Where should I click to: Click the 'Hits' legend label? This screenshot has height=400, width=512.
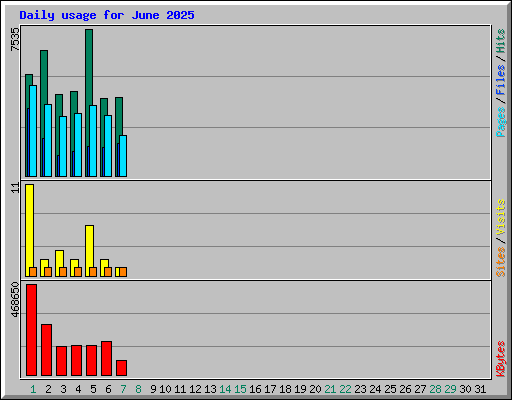point(500,41)
